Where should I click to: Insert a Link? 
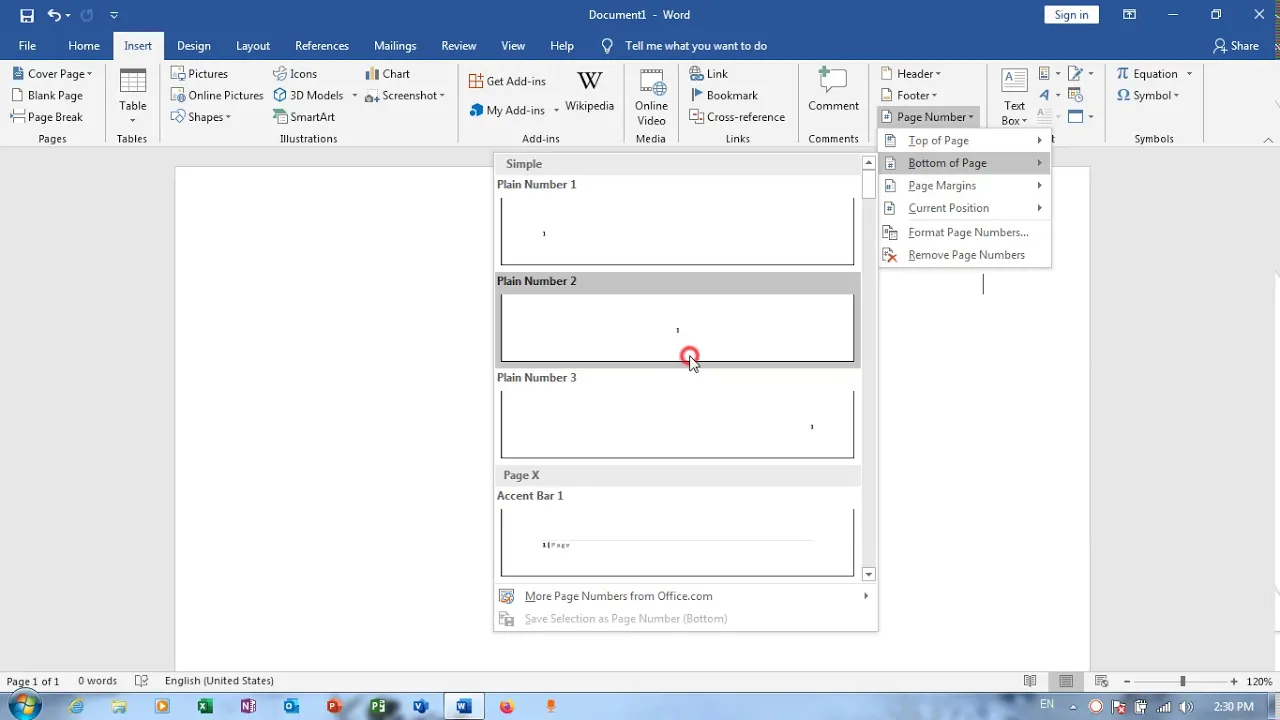pyautogui.click(x=709, y=74)
